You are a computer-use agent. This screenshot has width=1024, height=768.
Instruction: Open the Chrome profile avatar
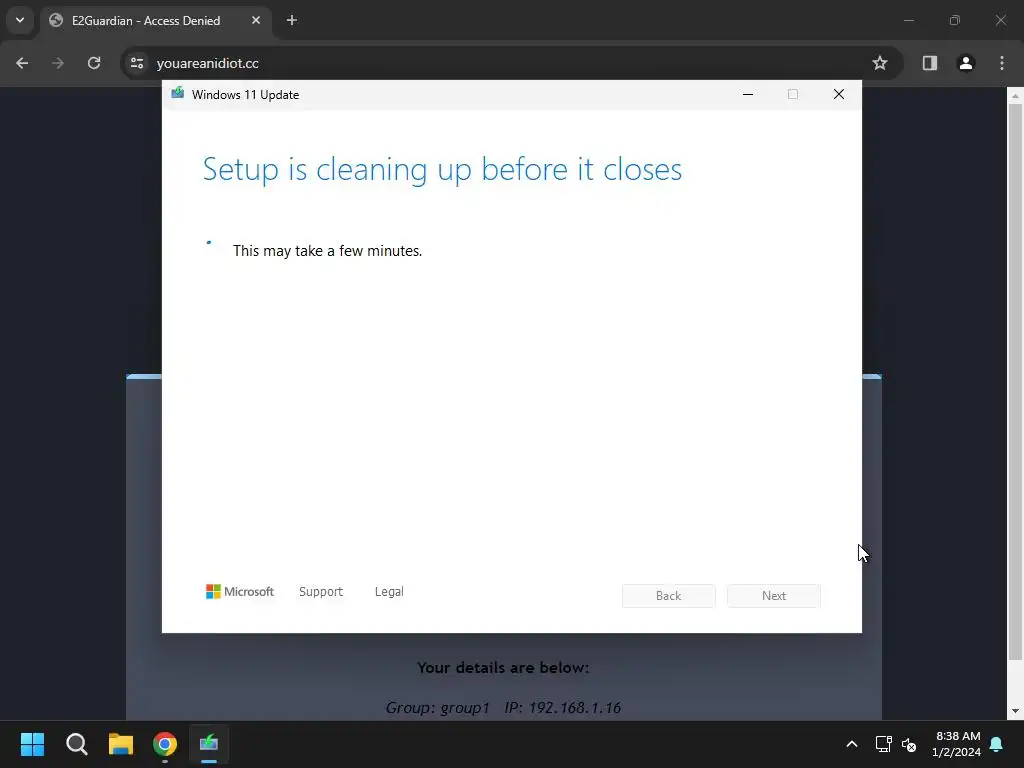point(966,63)
